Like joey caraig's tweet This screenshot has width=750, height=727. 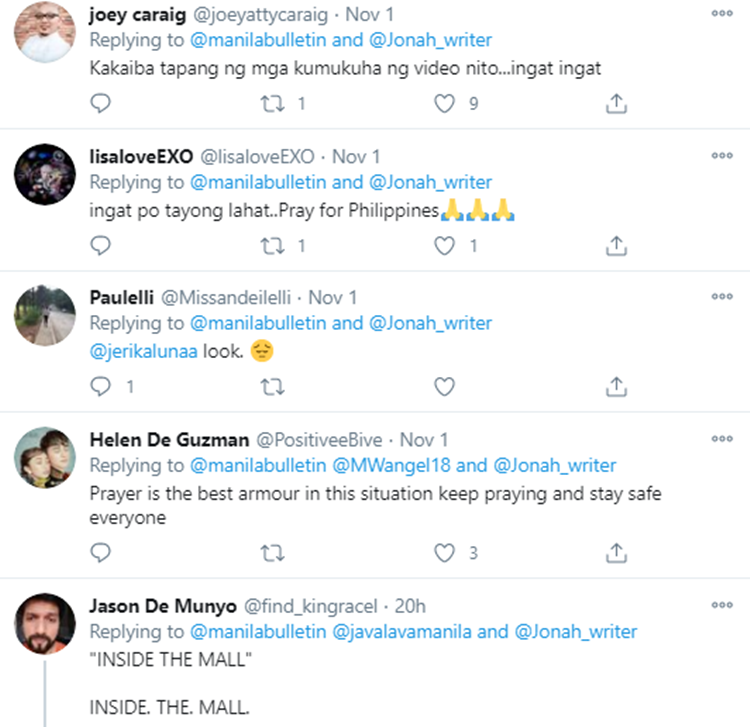[444, 103]
